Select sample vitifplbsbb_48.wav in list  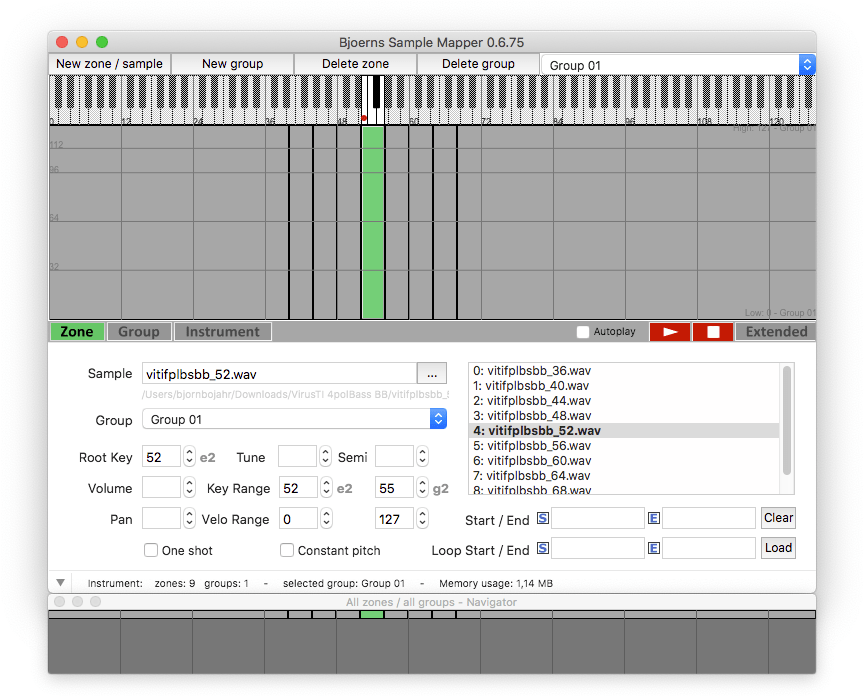(624, 415)
